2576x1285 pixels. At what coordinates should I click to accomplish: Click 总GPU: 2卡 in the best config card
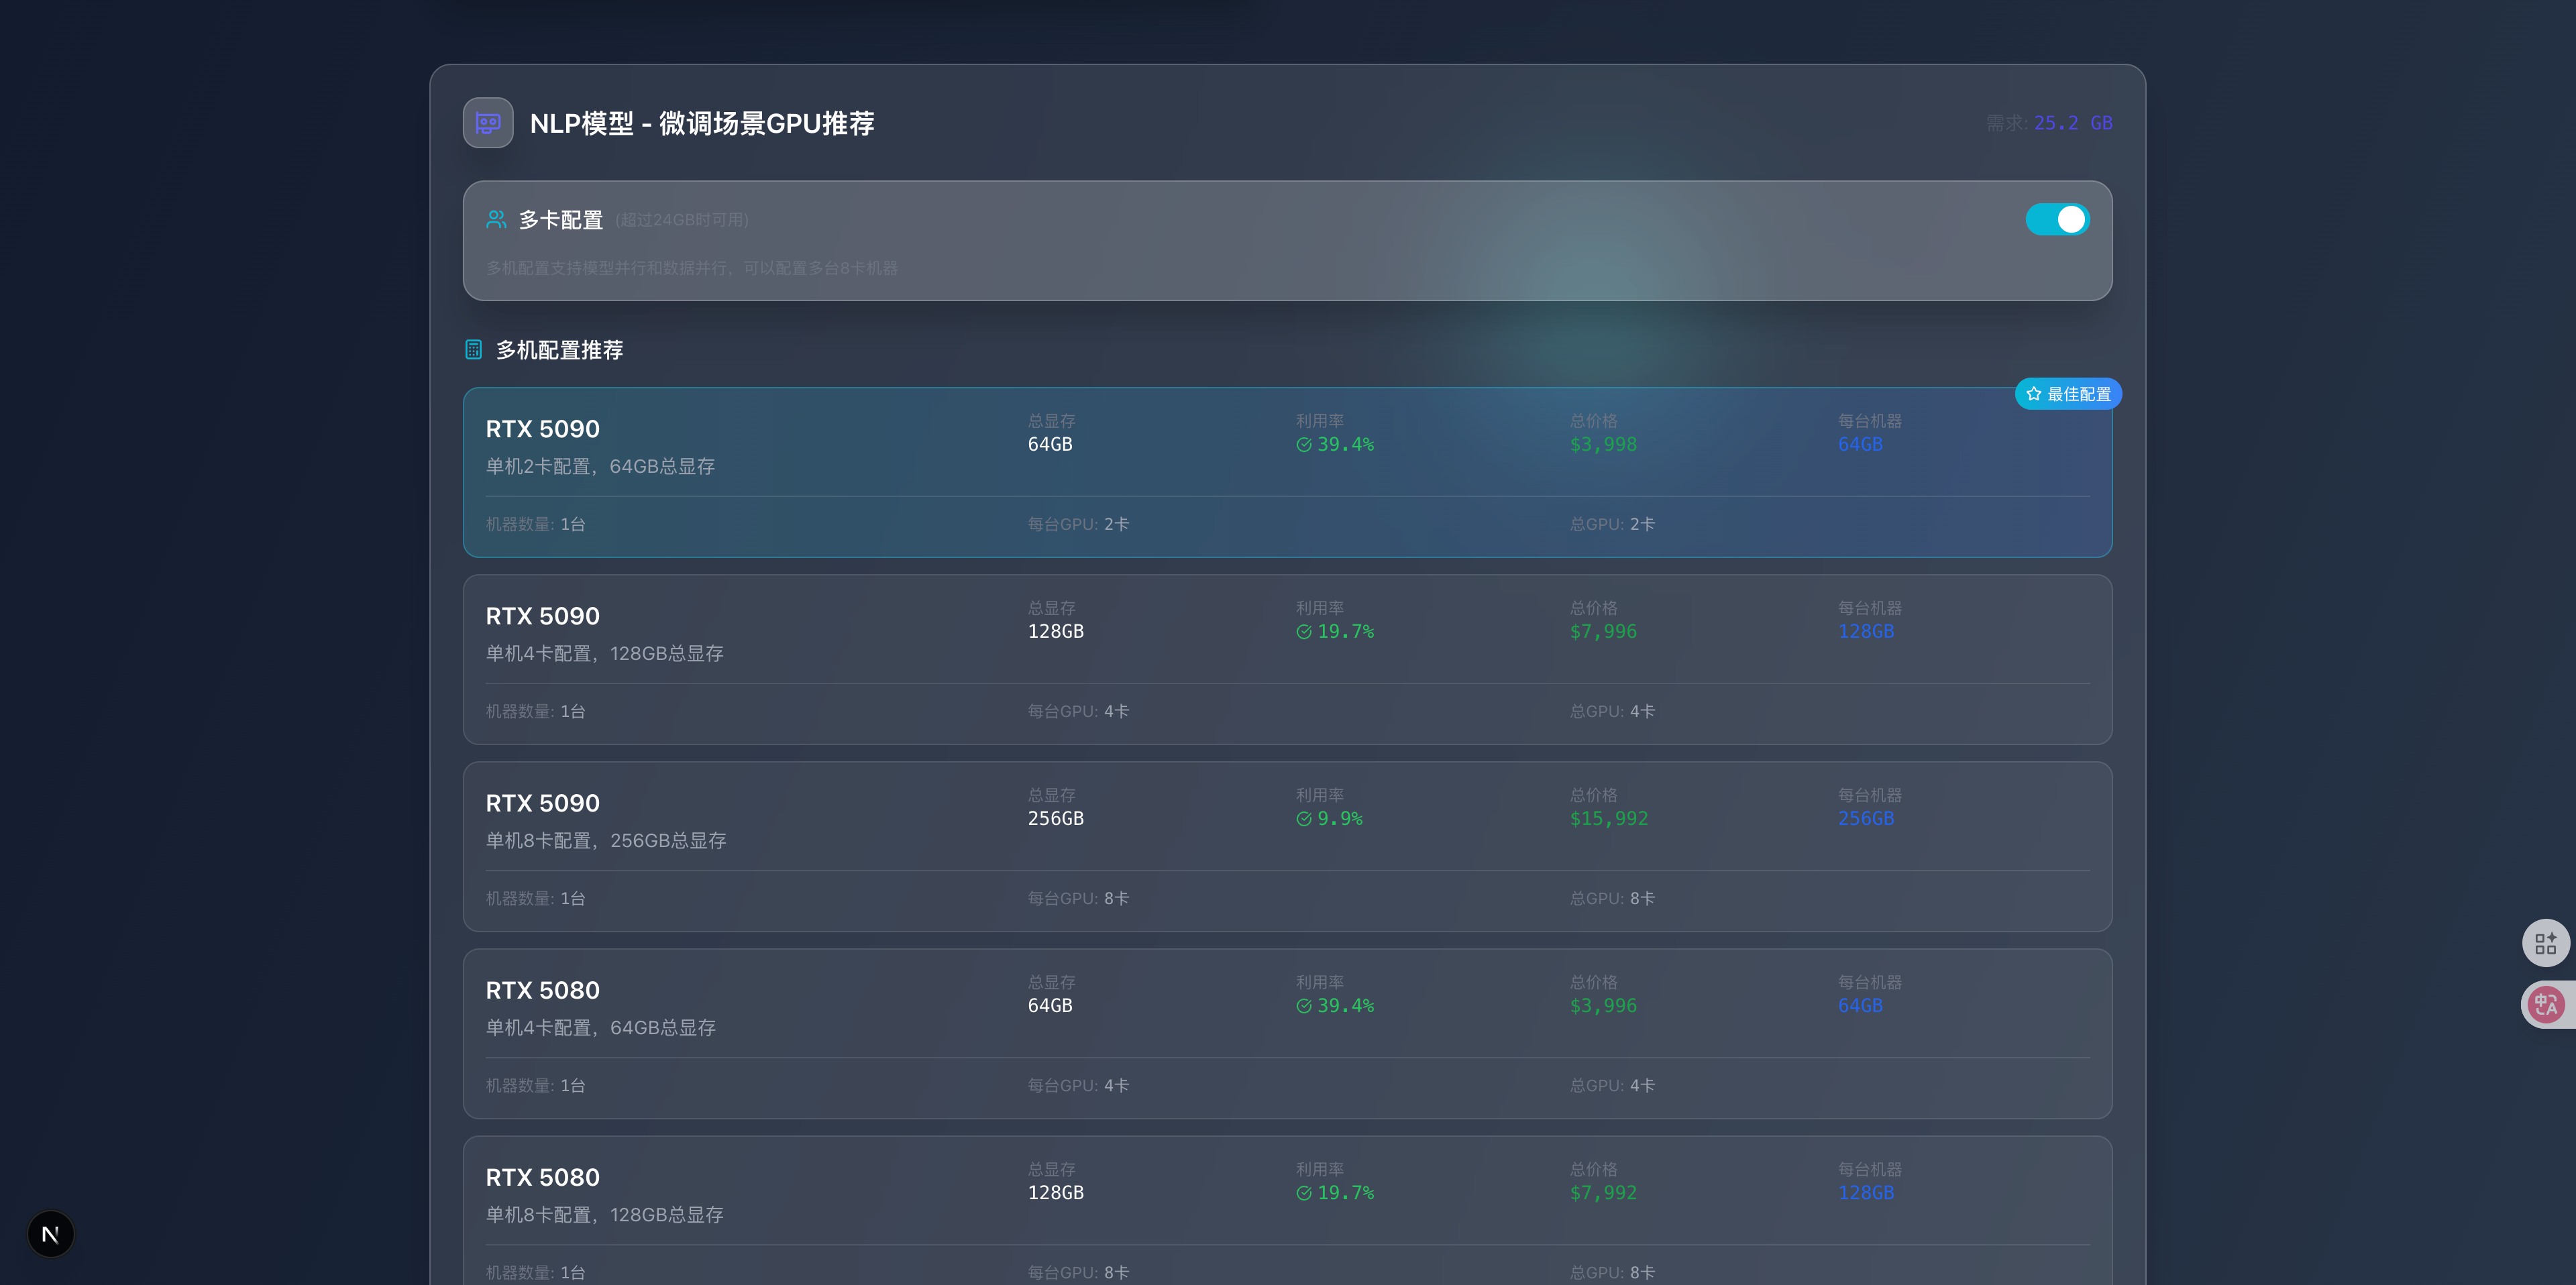1612,524
